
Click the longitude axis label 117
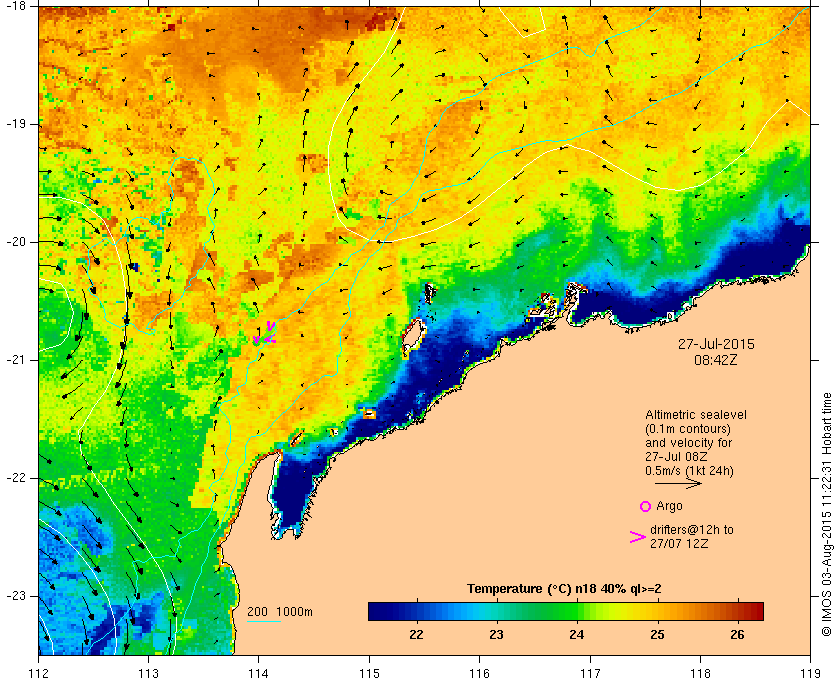coord(590,672)
